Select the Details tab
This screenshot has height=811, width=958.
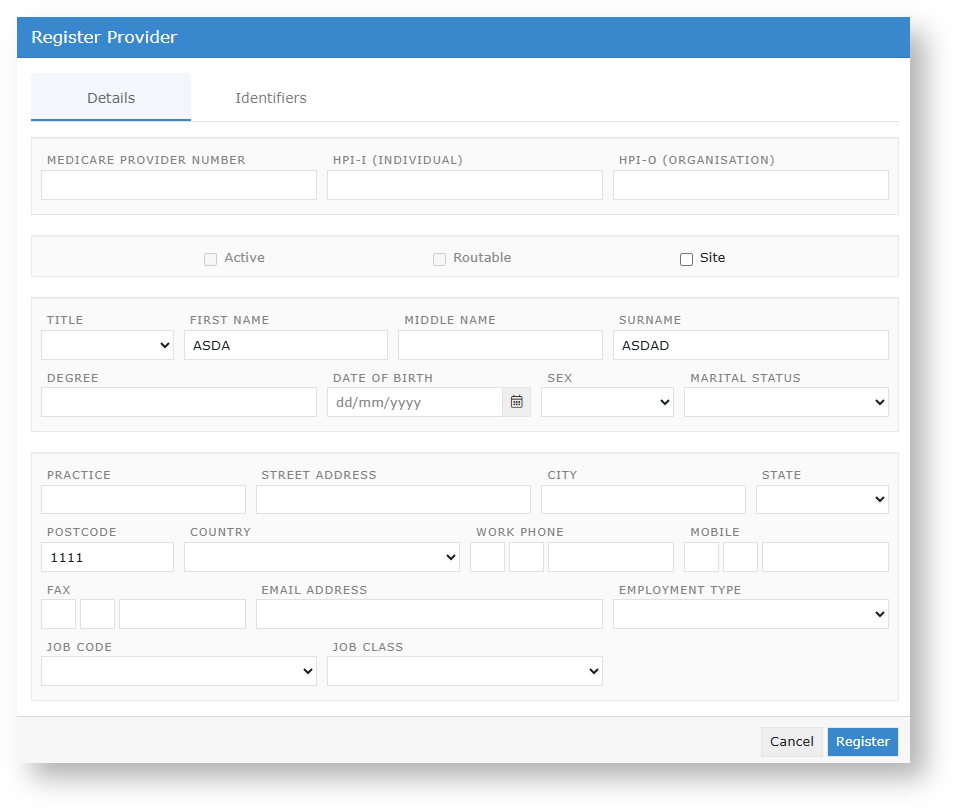(x=111, y=98)
